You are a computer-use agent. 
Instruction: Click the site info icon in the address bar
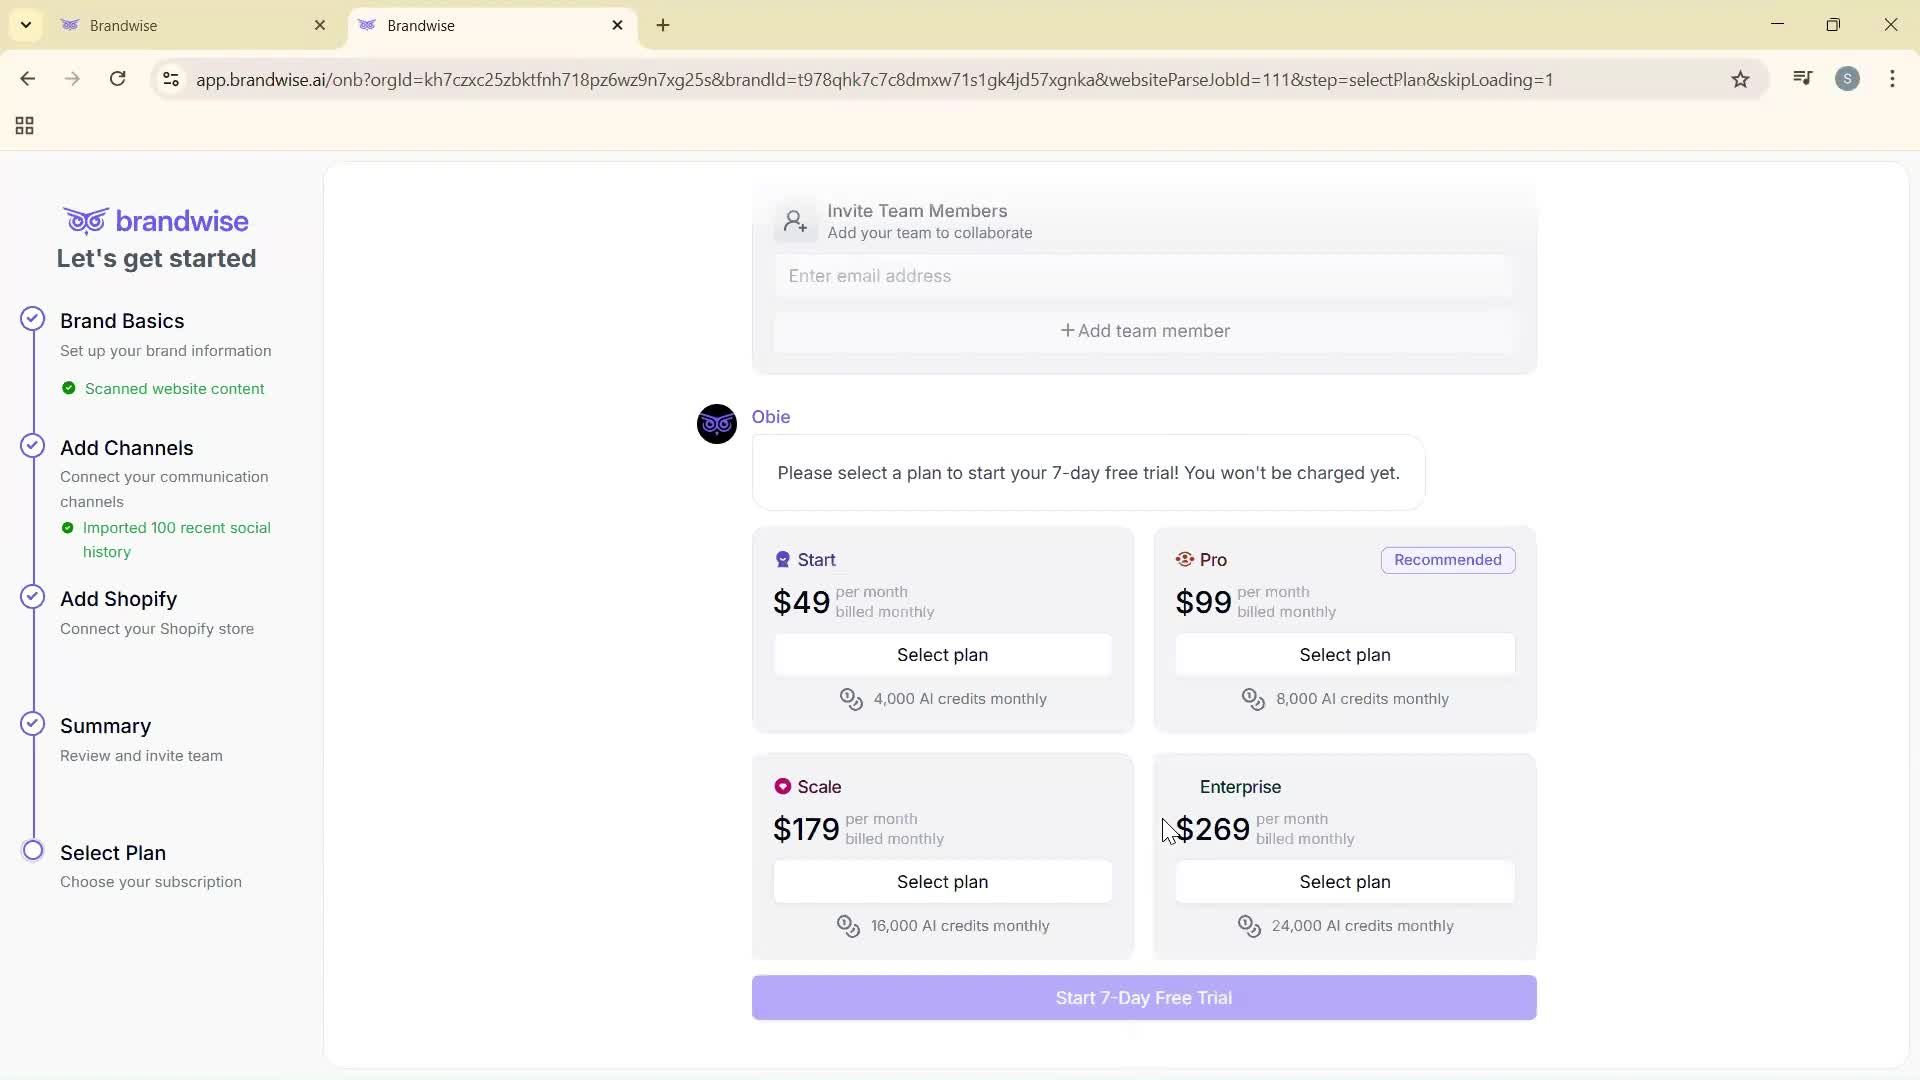point(171,80)
